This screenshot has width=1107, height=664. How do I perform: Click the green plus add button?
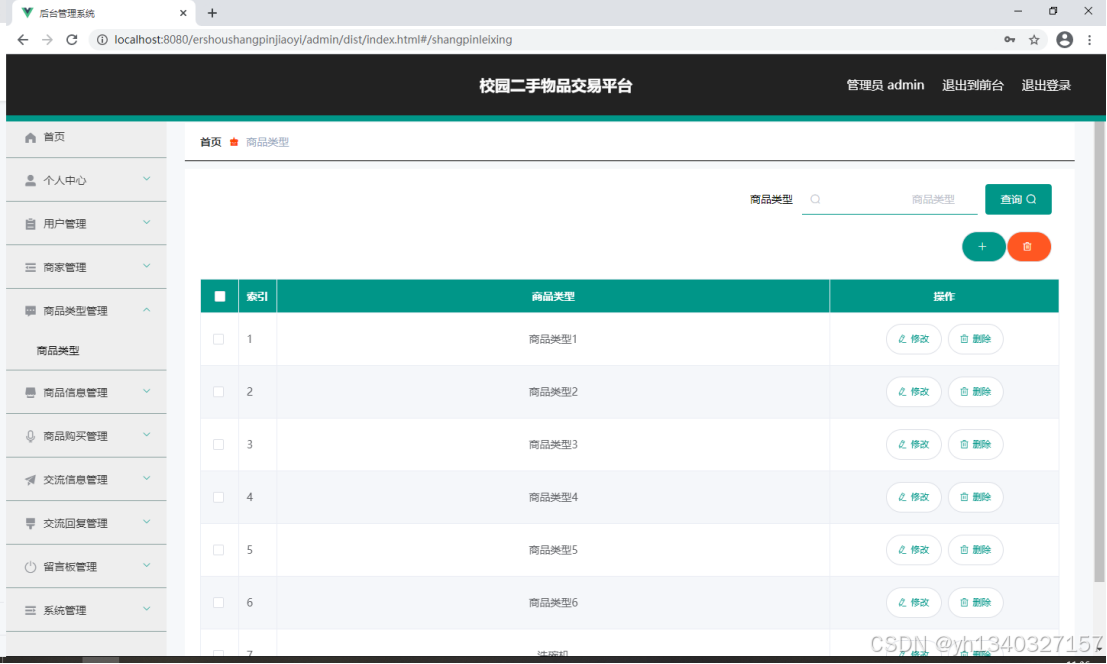(x=983, y=247)
